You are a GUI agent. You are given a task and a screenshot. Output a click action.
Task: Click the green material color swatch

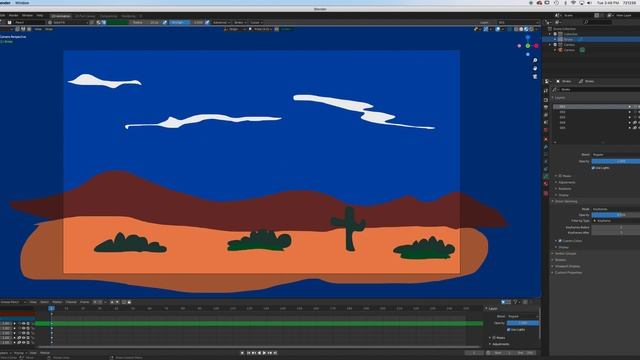(118, 22)
